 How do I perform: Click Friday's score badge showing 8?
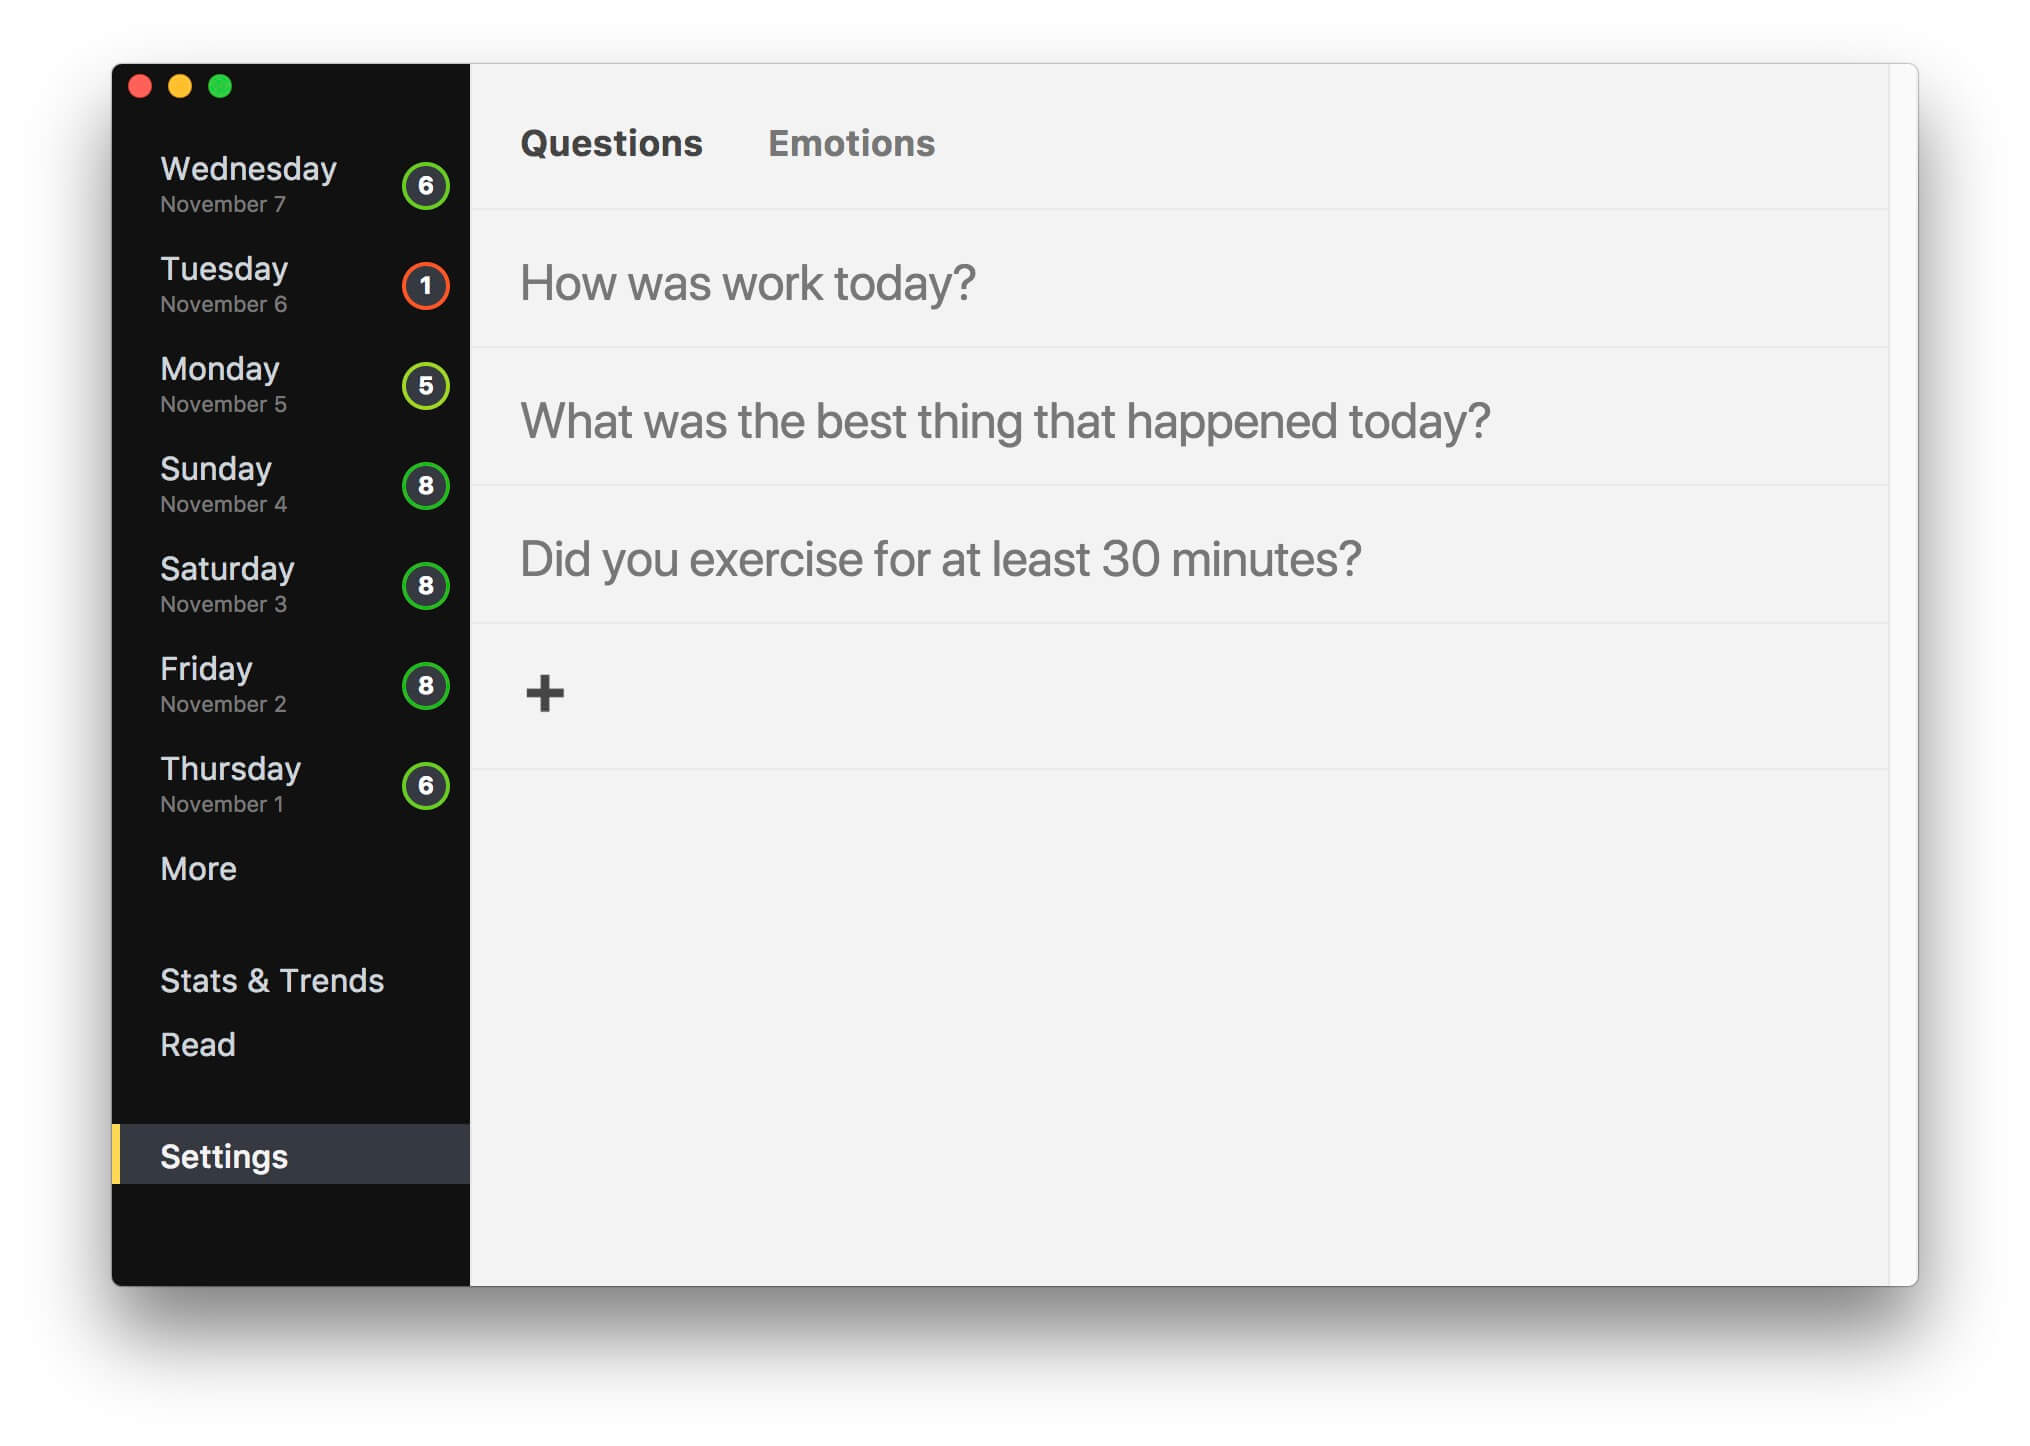(x=425, y=686)
